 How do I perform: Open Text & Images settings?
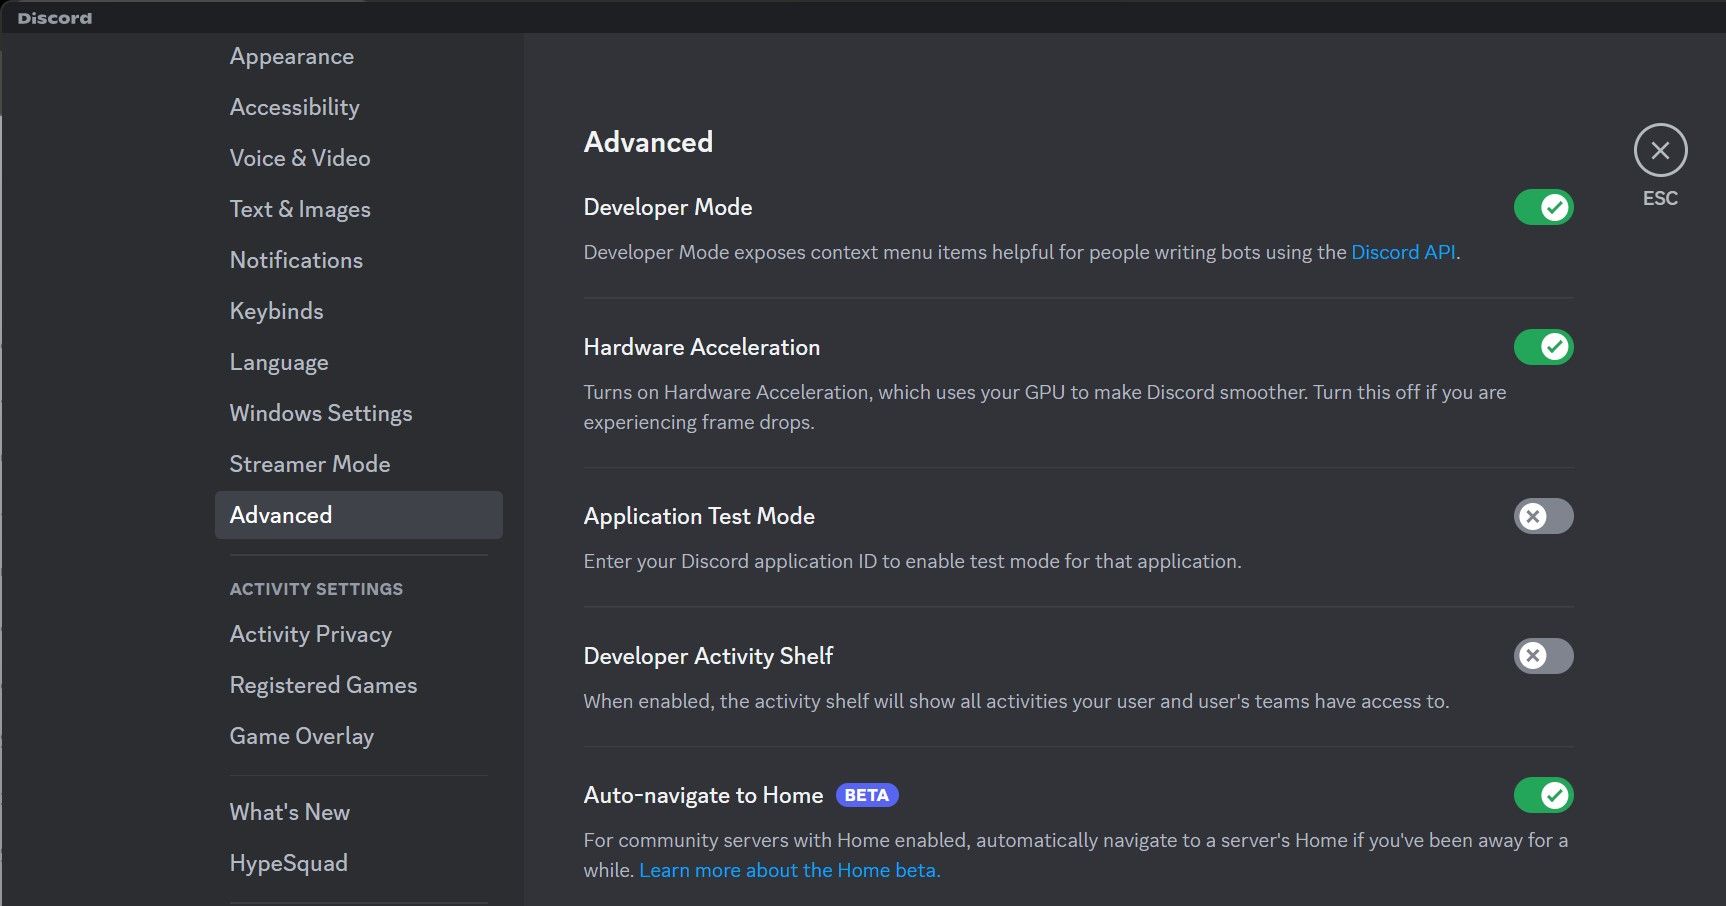tap(299, 209)
